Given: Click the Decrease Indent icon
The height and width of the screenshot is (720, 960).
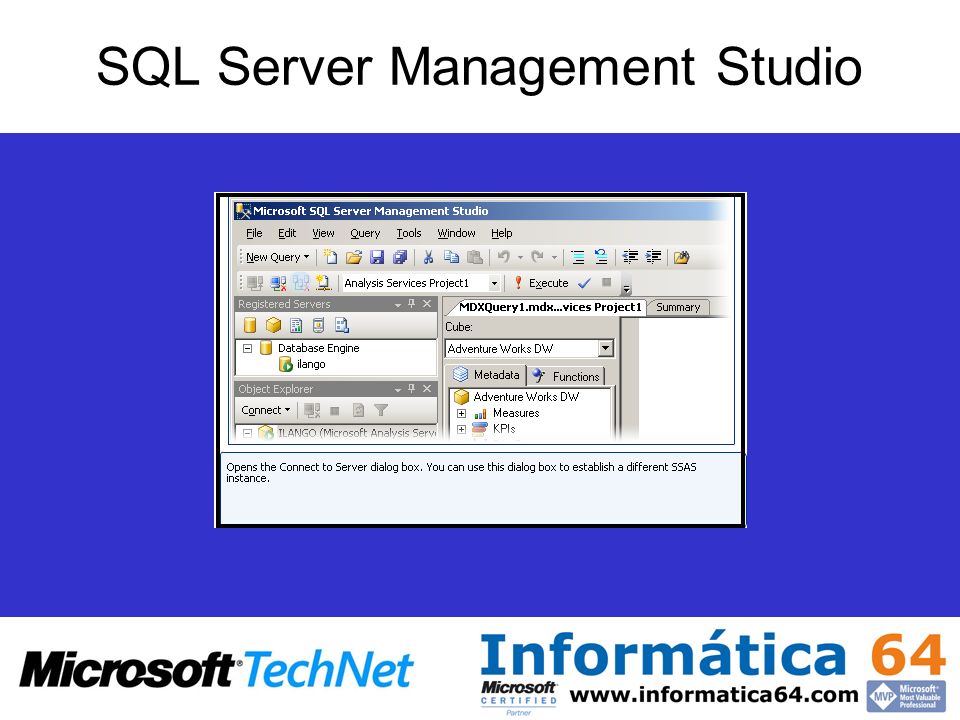Looking at the screenshot, I should [630, 257].
